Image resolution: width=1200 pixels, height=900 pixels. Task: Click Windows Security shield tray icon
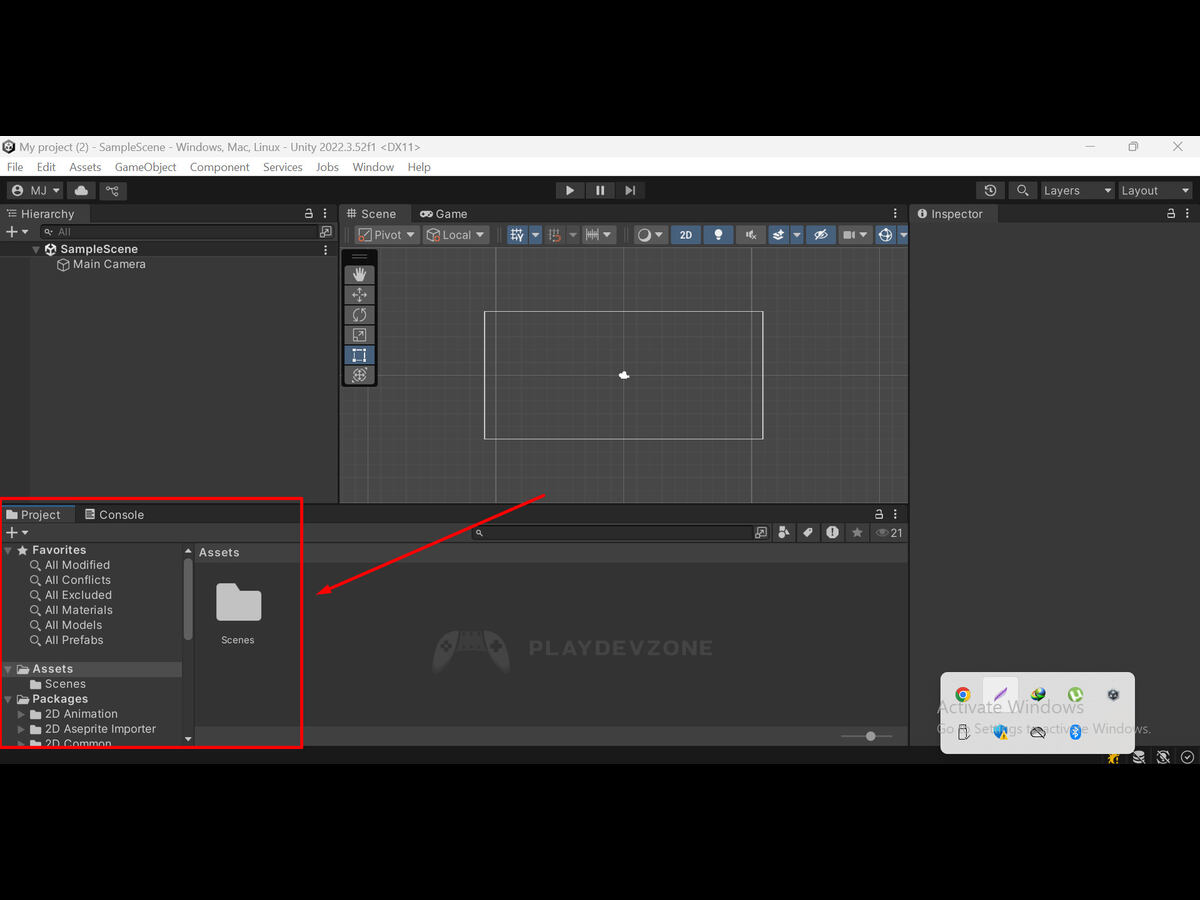pyautogui.click(x=1000, y=732)
